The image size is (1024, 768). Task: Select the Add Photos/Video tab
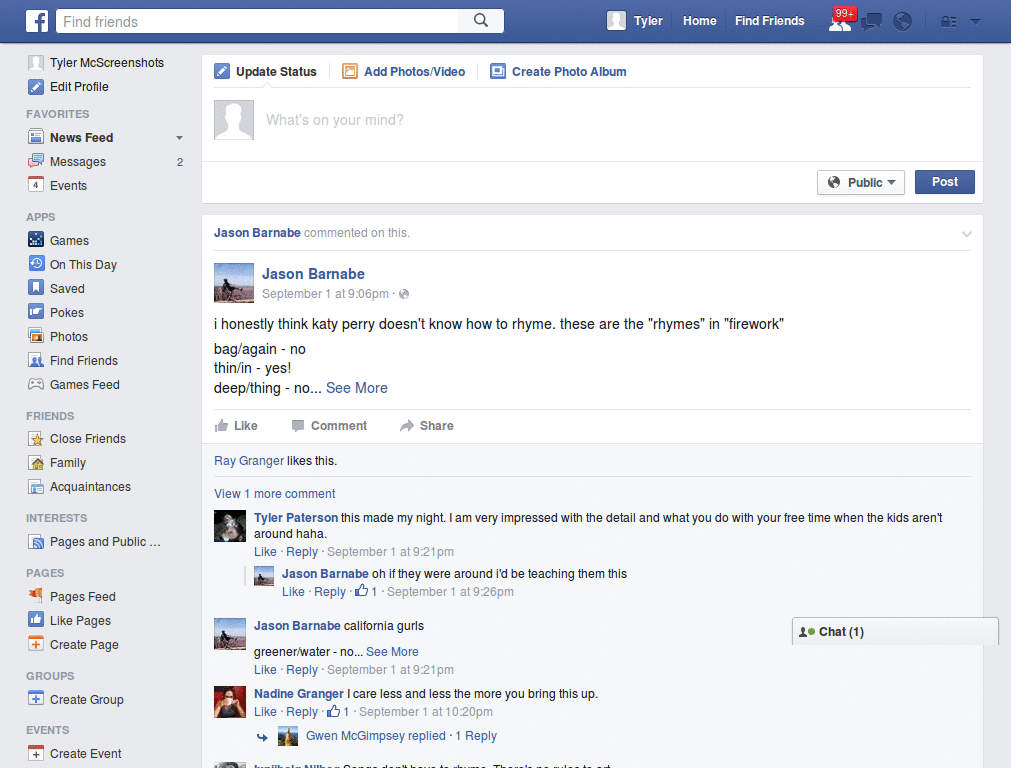coord(404,72)
